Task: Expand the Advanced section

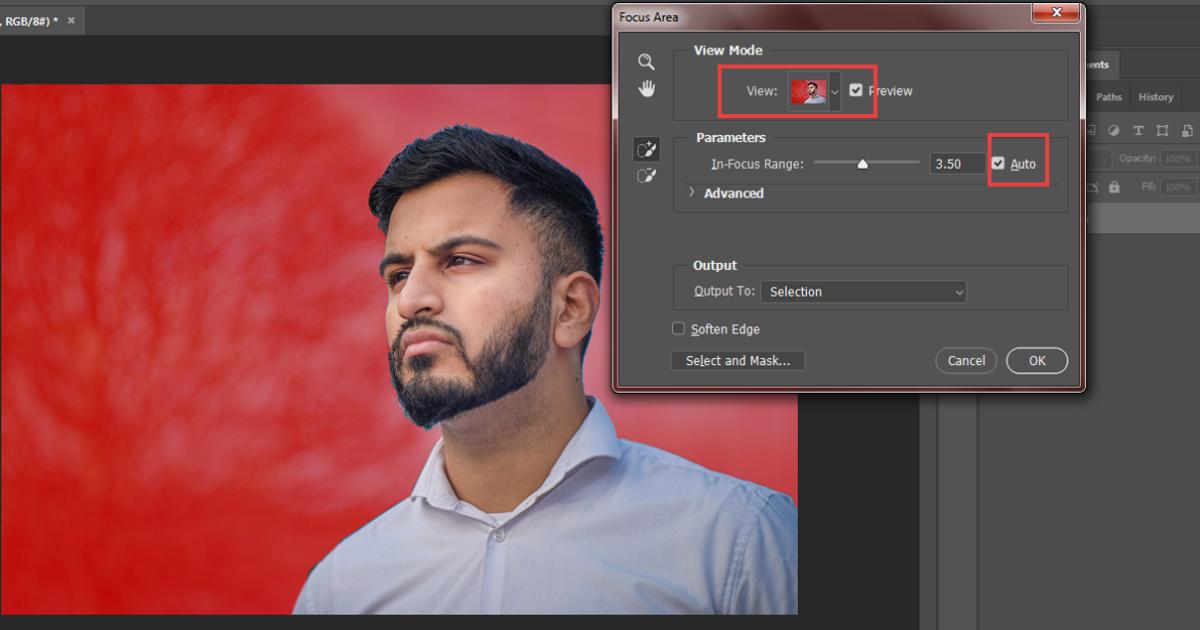Action: pyautogui.click(x=691, y=193)
